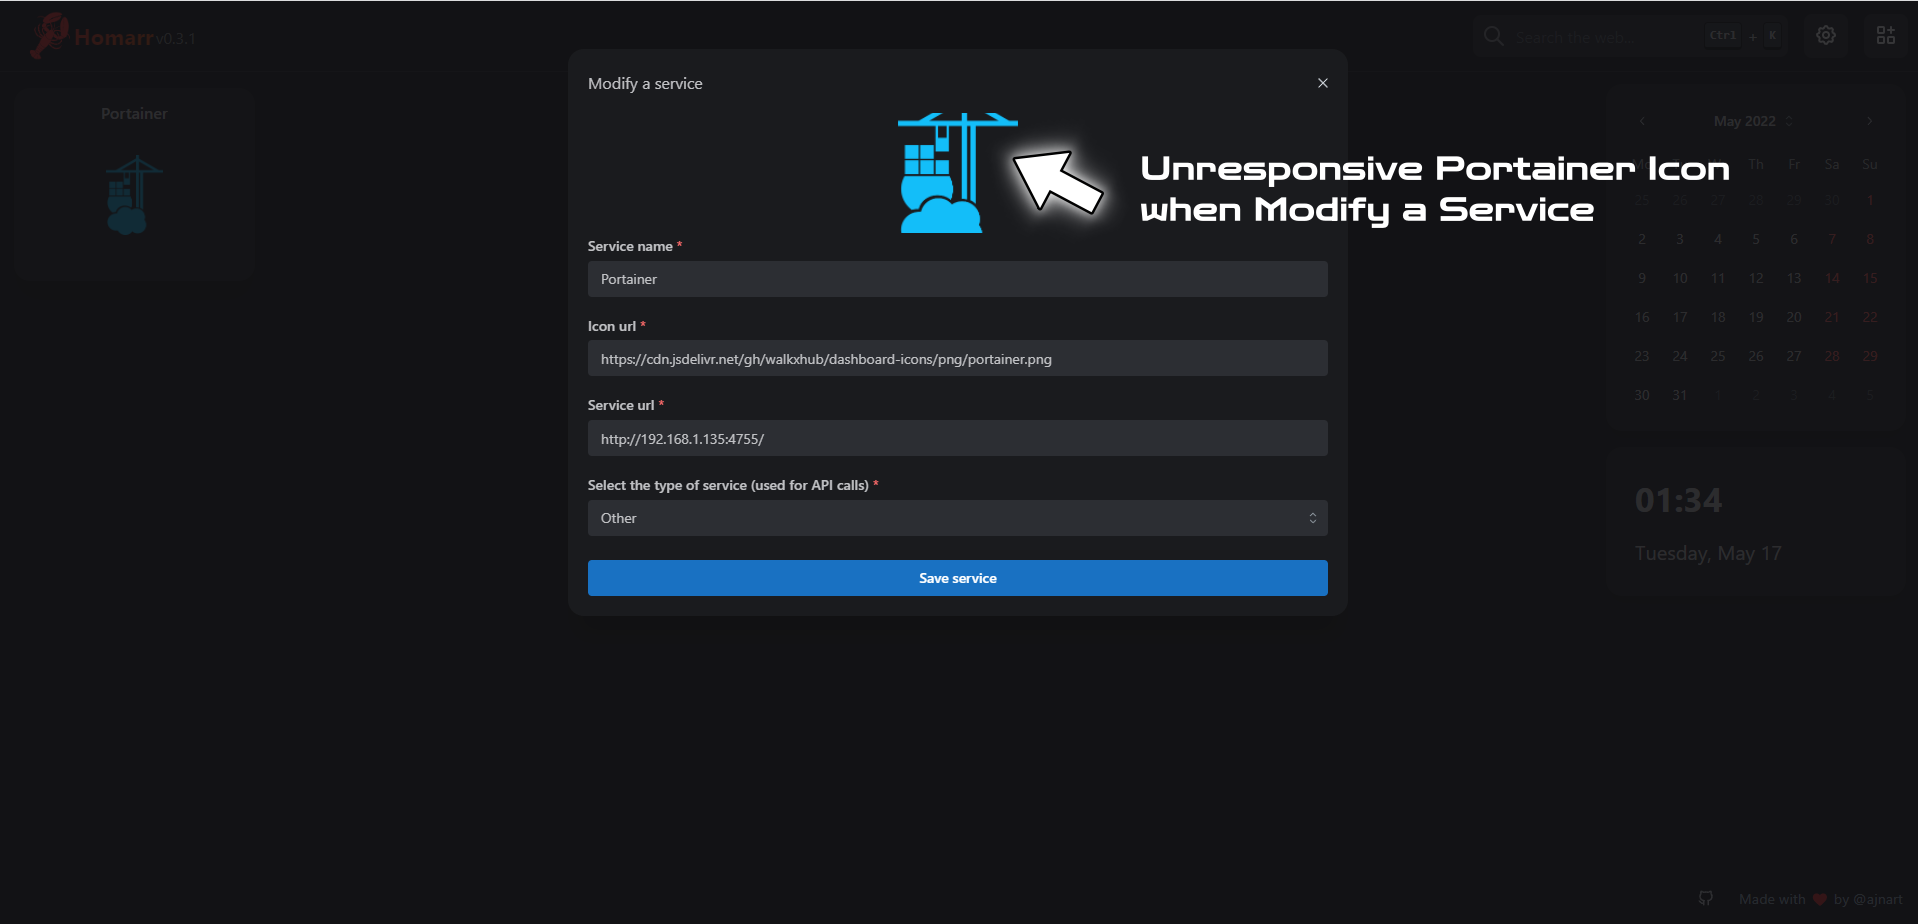Click the Portainer tile labeled 'Portainer'
The width and height of the screenshot is (1918, 924).
pos(133,180)
